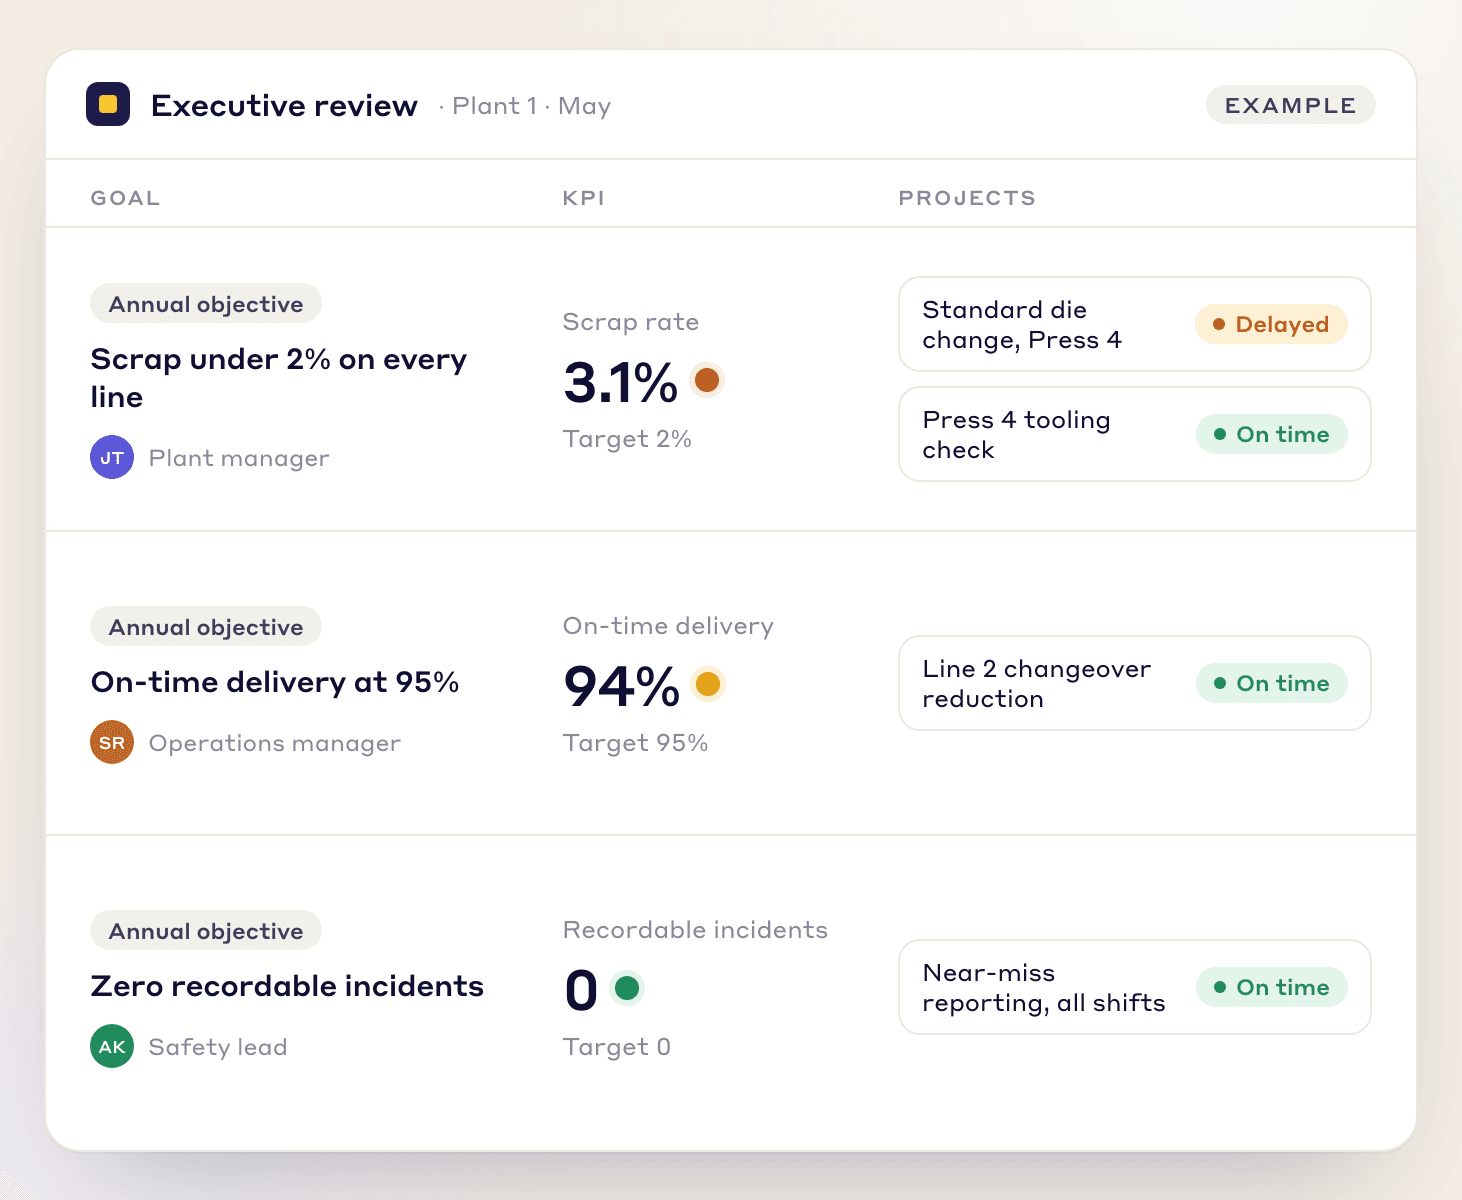Click On time badge for Line 2 changeover

click(x=1271, y=683)
